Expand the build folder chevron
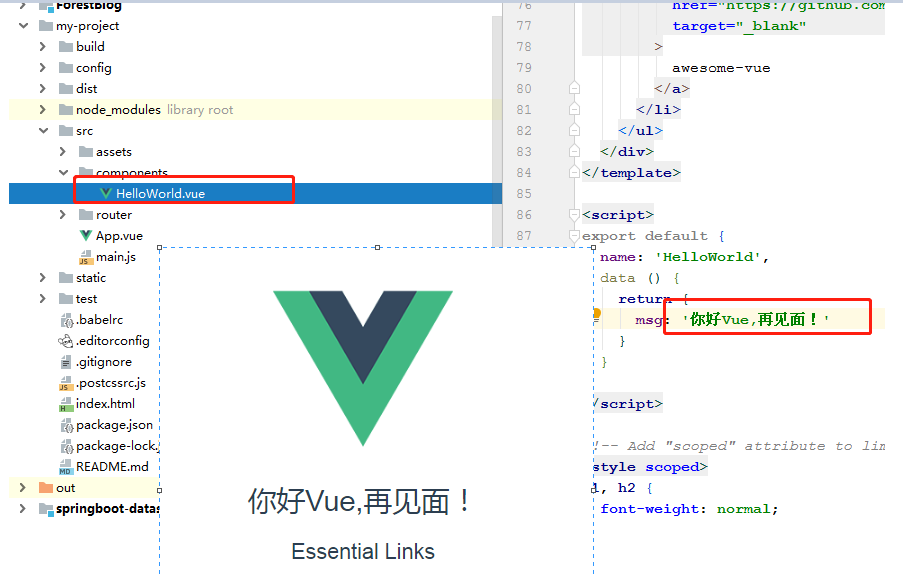This screenshot has height=578, width=903. coord(41,46)
